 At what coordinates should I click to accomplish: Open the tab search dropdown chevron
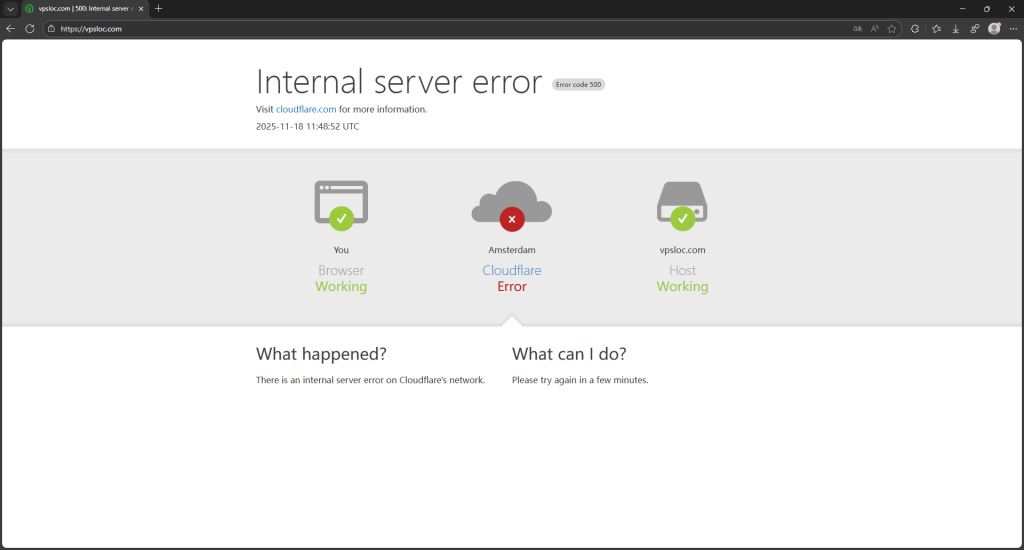click(x=10, y=8)
